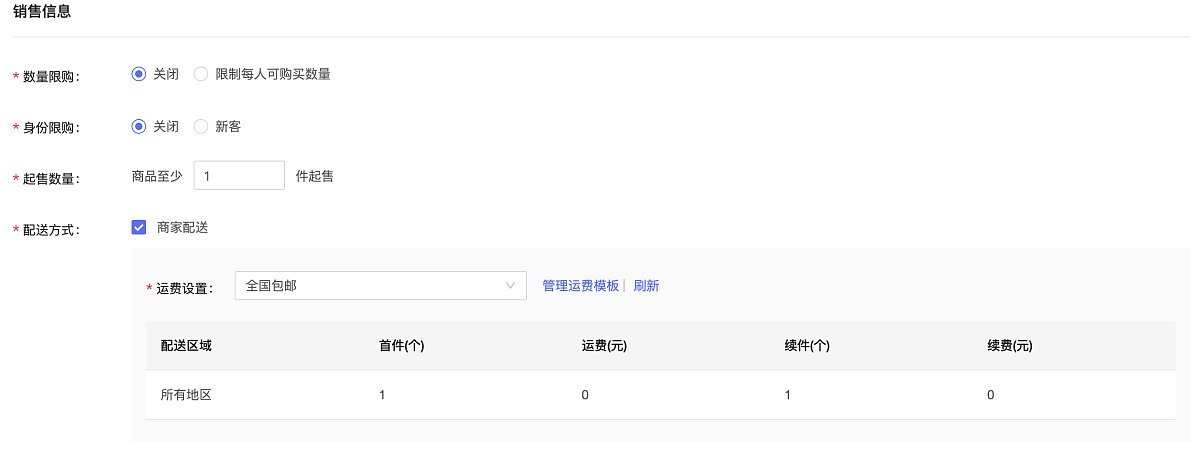Choose 限制每人可购买数量 radio option

pyautogui.click(x=201, y=74)
